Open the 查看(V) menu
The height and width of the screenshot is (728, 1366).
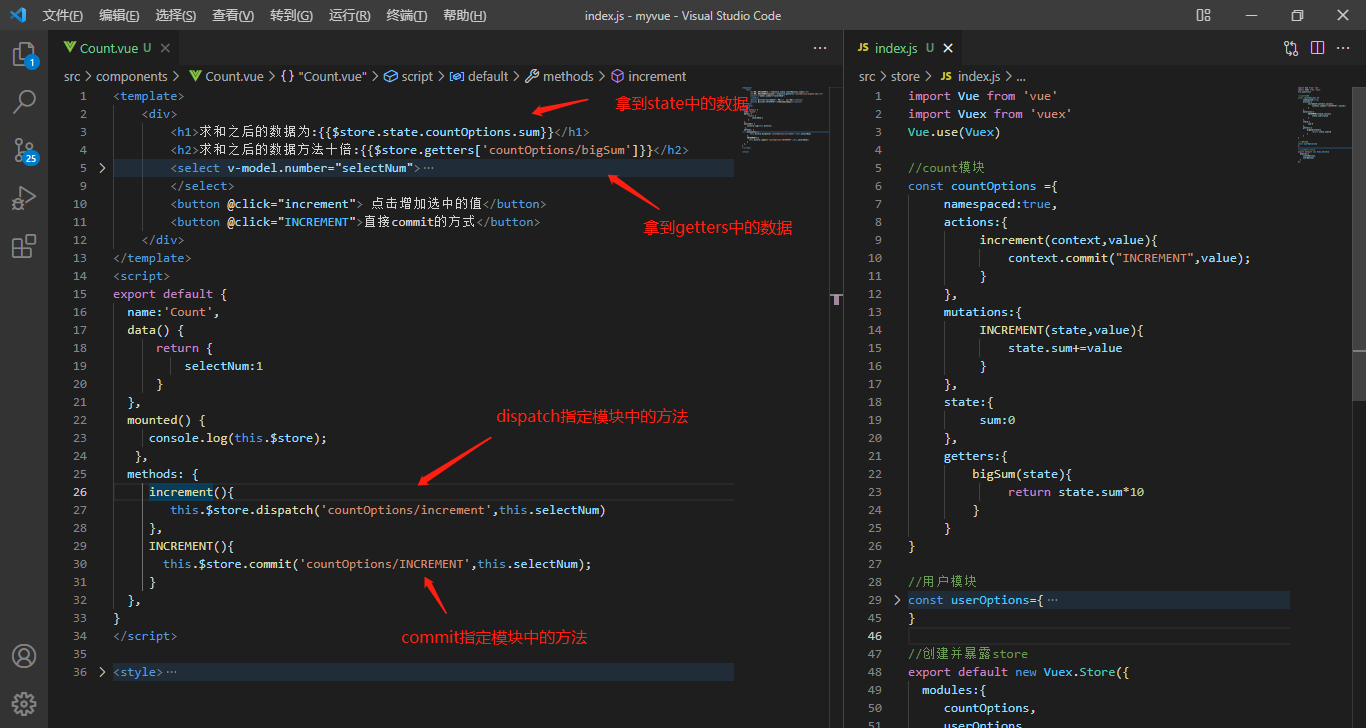pyautogui.click(x=233, y=16)
